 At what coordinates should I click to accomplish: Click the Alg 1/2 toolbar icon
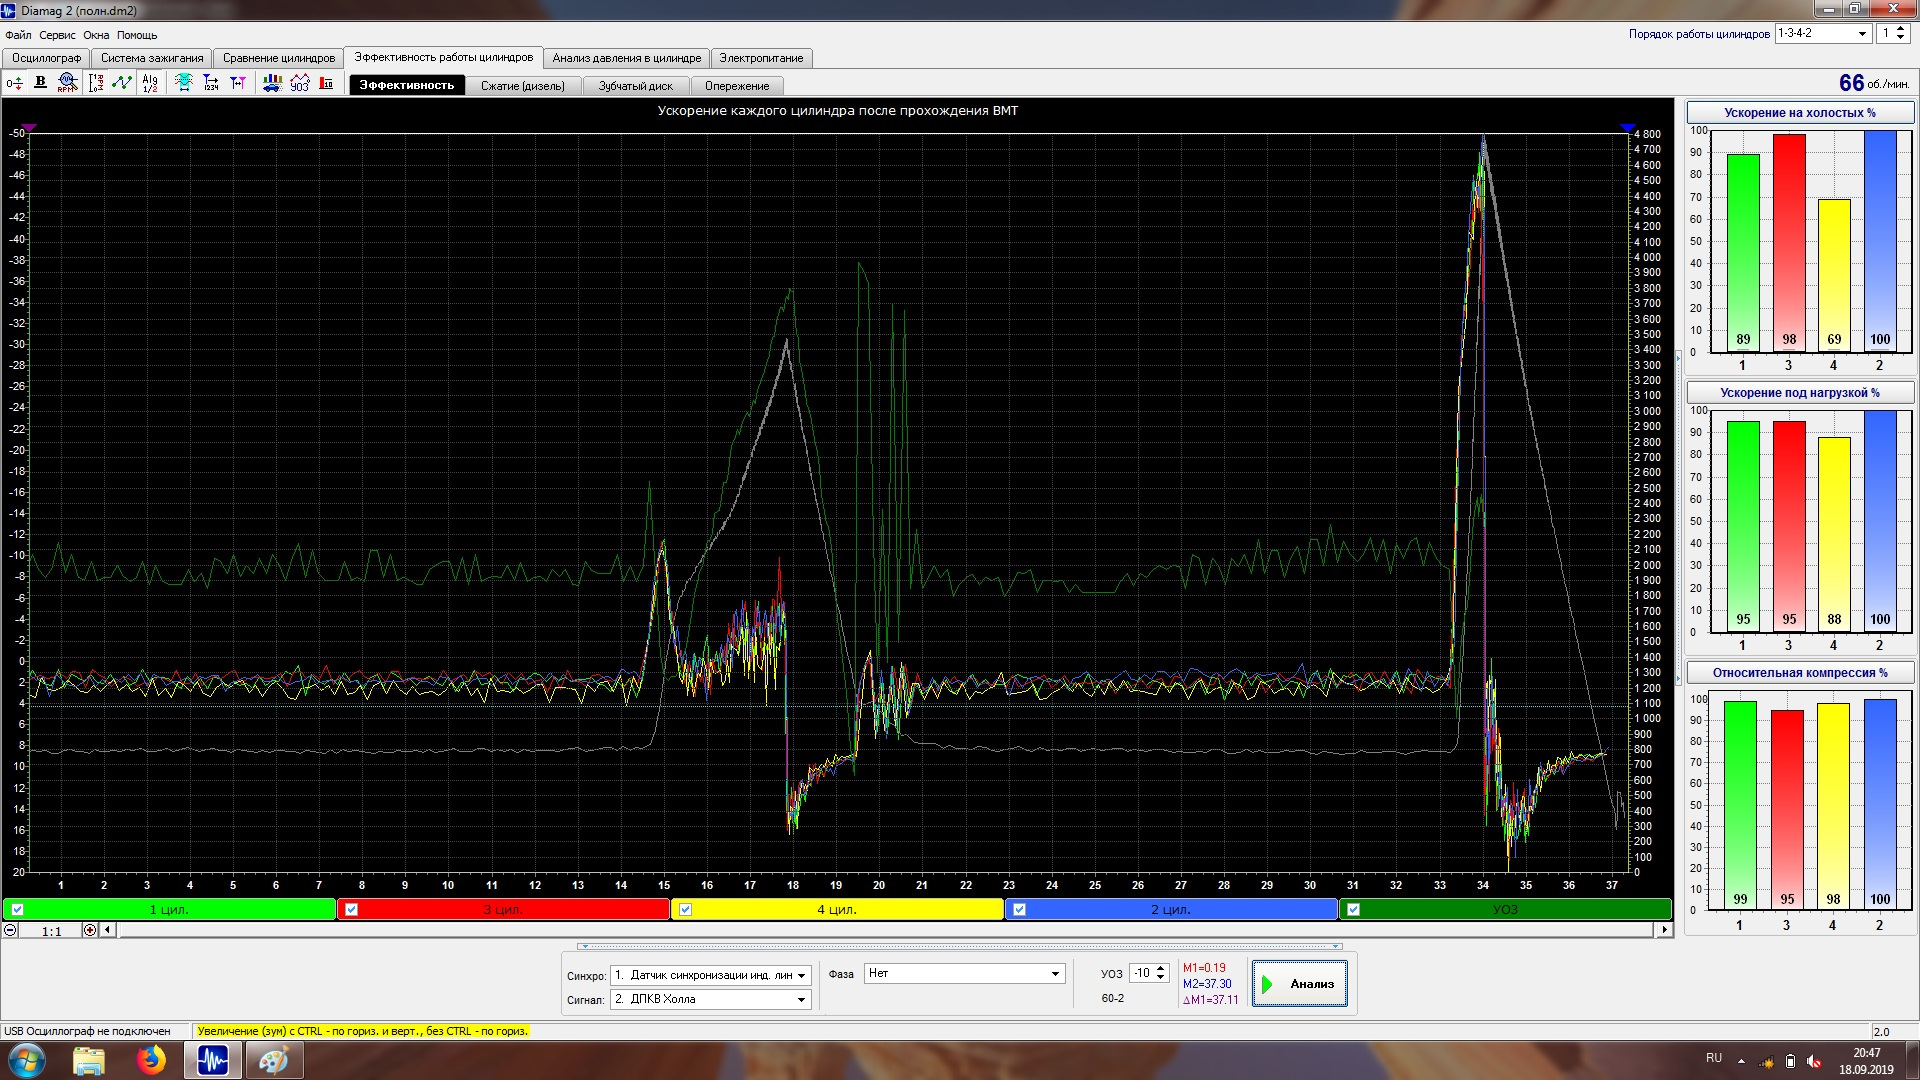click(x=150, y=83)
